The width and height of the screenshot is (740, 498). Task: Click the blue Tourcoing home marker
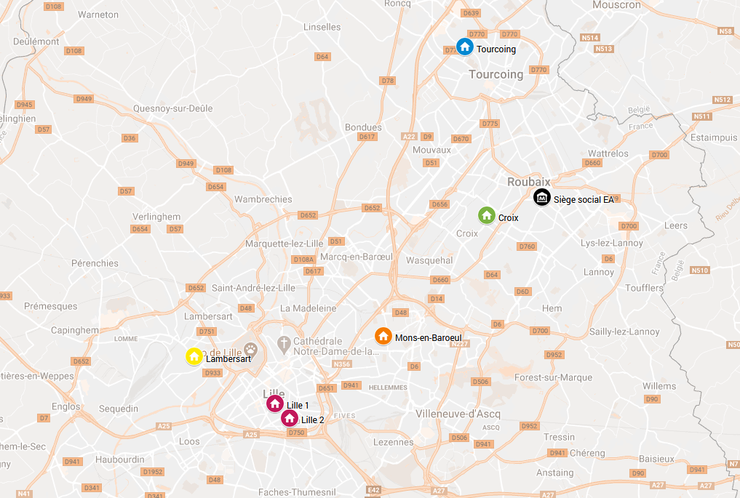(465, 47)
